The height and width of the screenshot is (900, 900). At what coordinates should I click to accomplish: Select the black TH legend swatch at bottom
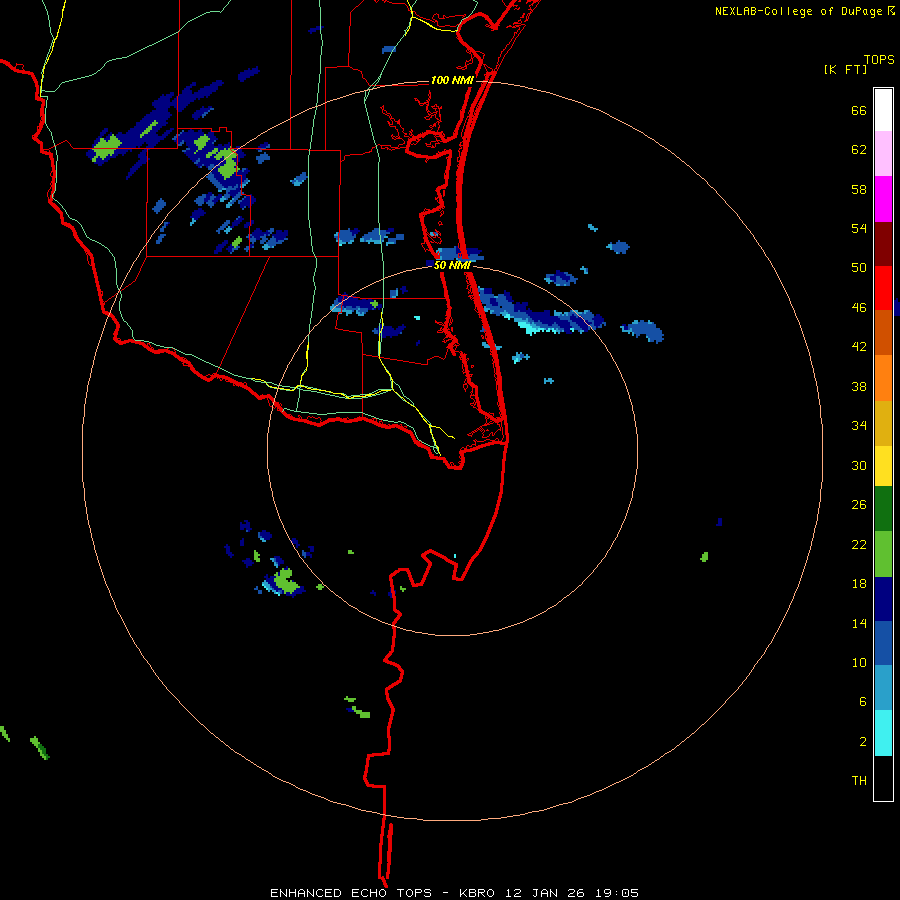[883, 778]
